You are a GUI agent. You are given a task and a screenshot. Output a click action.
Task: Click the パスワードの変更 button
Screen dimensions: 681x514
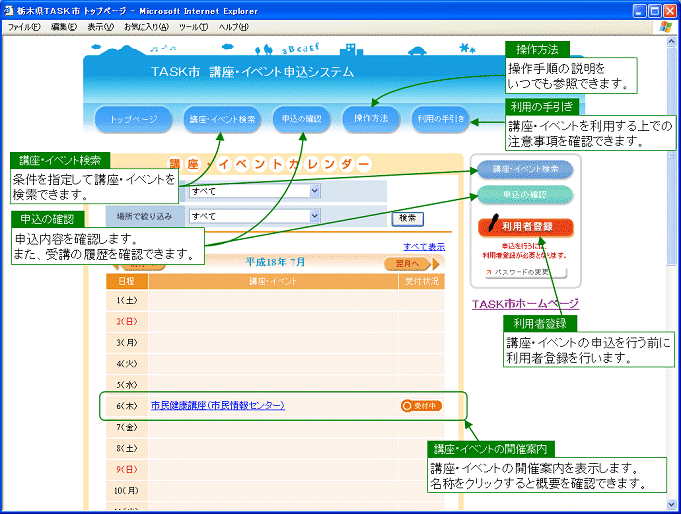pos(526,272)
